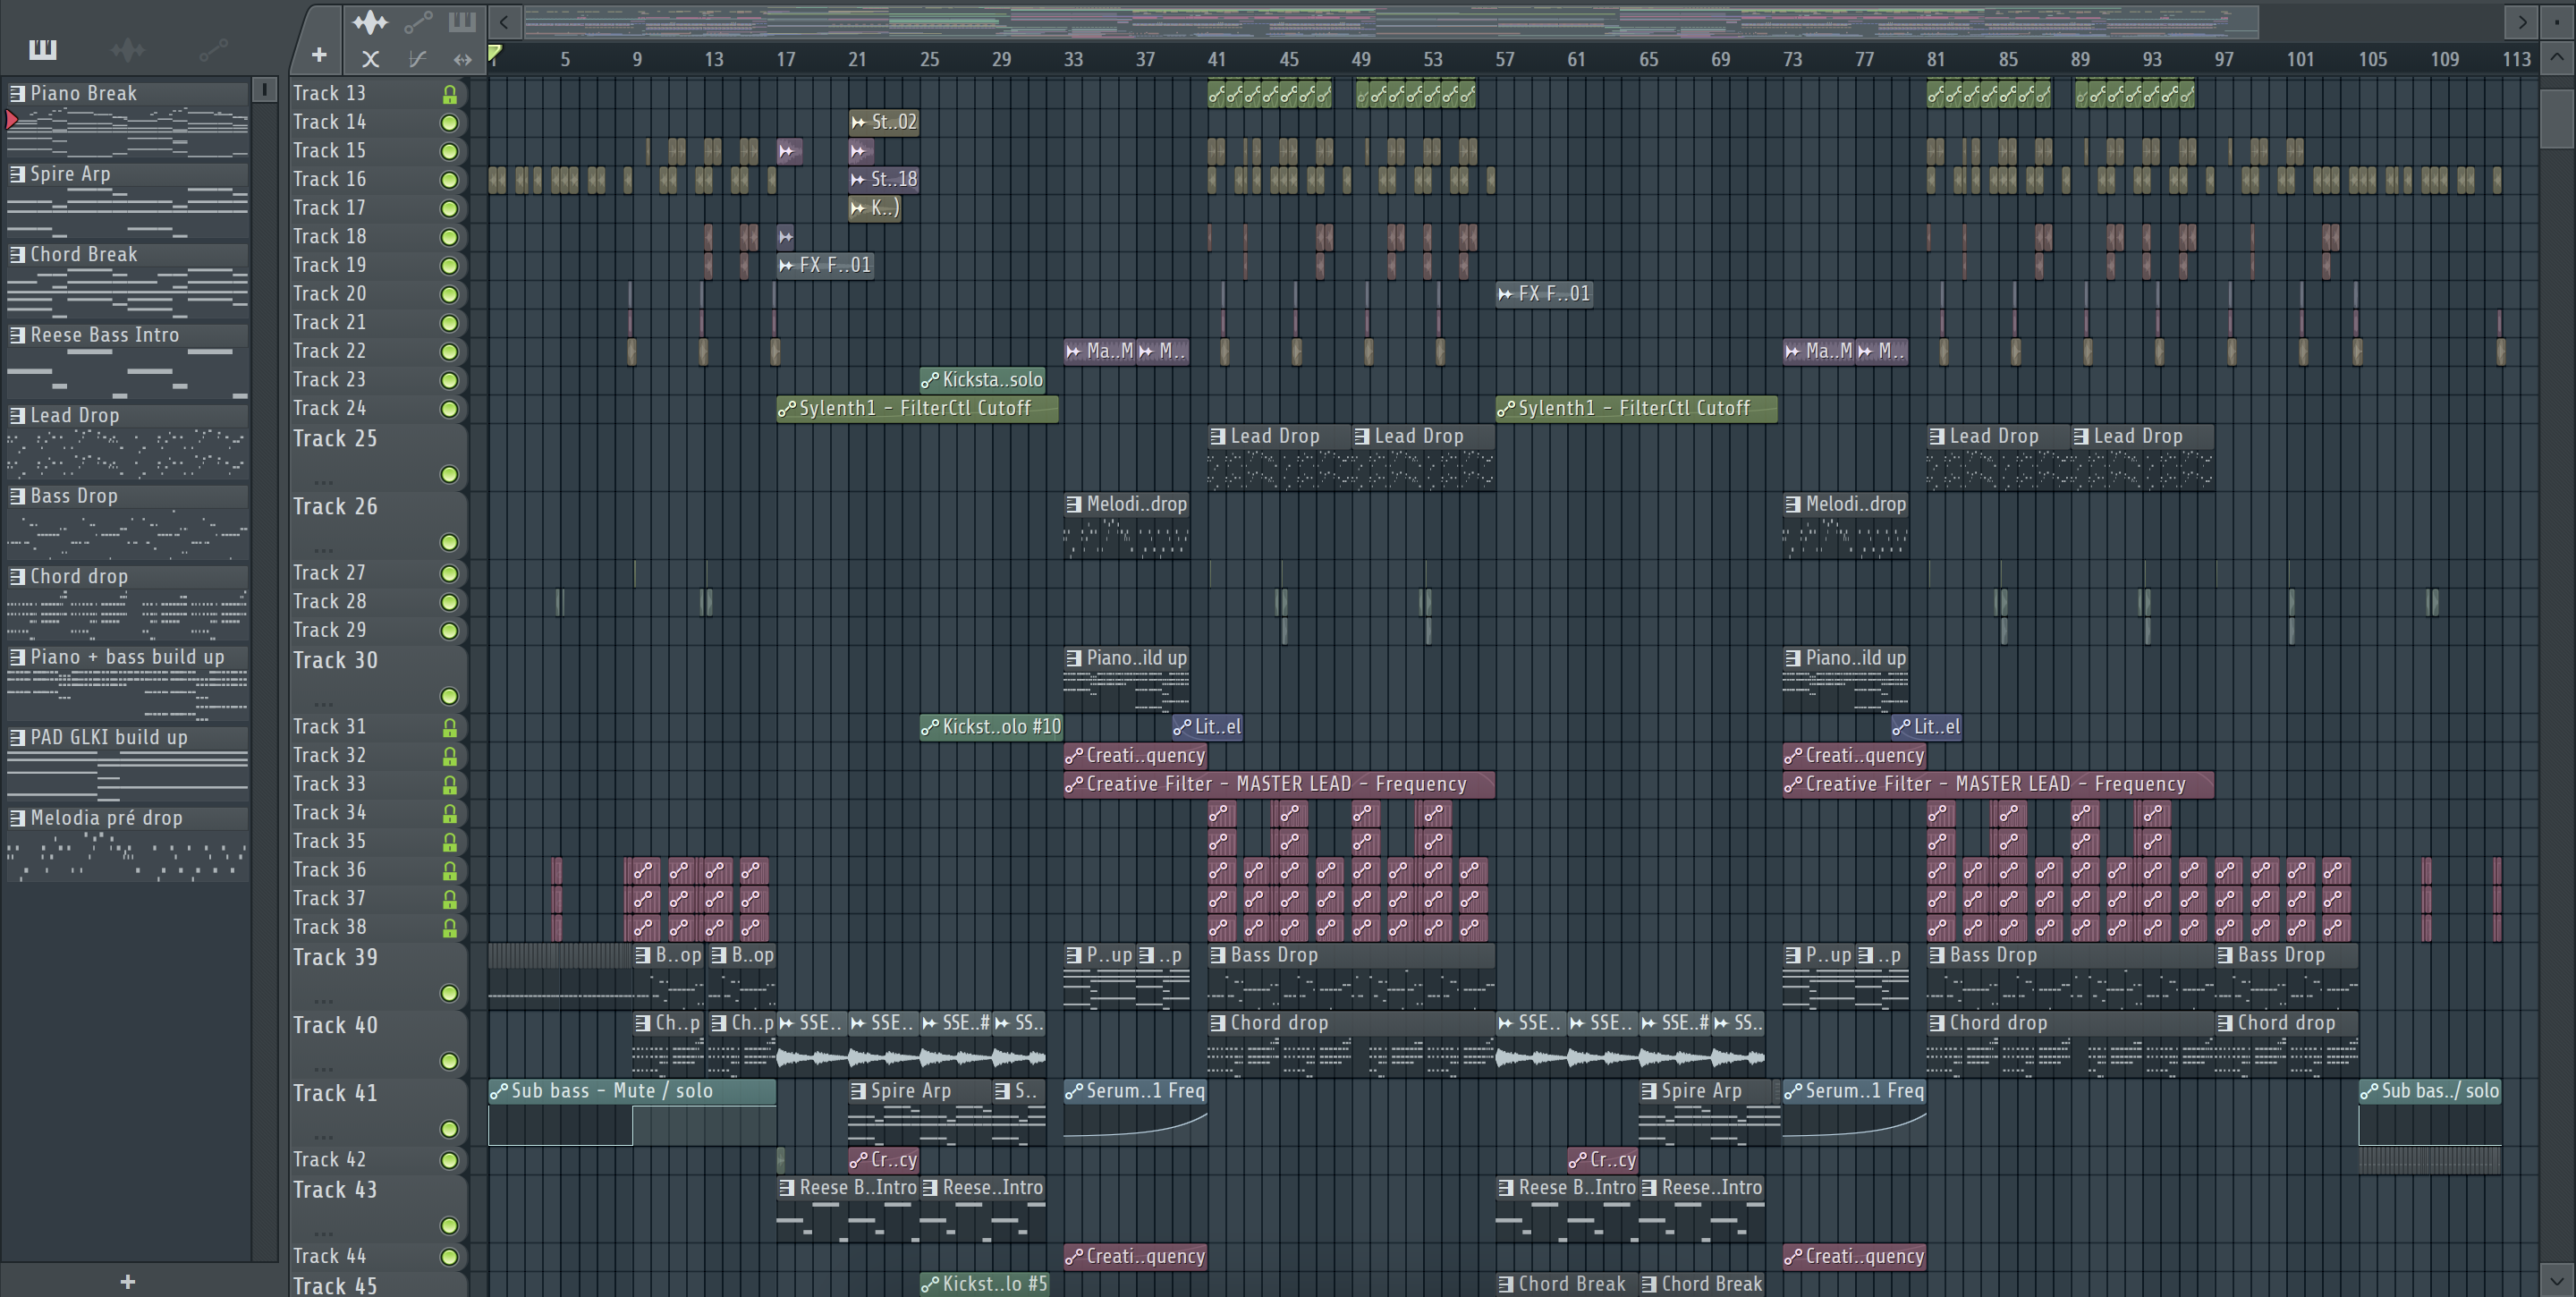The width and height of the screenshot is (2576, 1297).
Task: Open clip menu icon of Kickst..lo #5 clip
Action: point(930,1284)
